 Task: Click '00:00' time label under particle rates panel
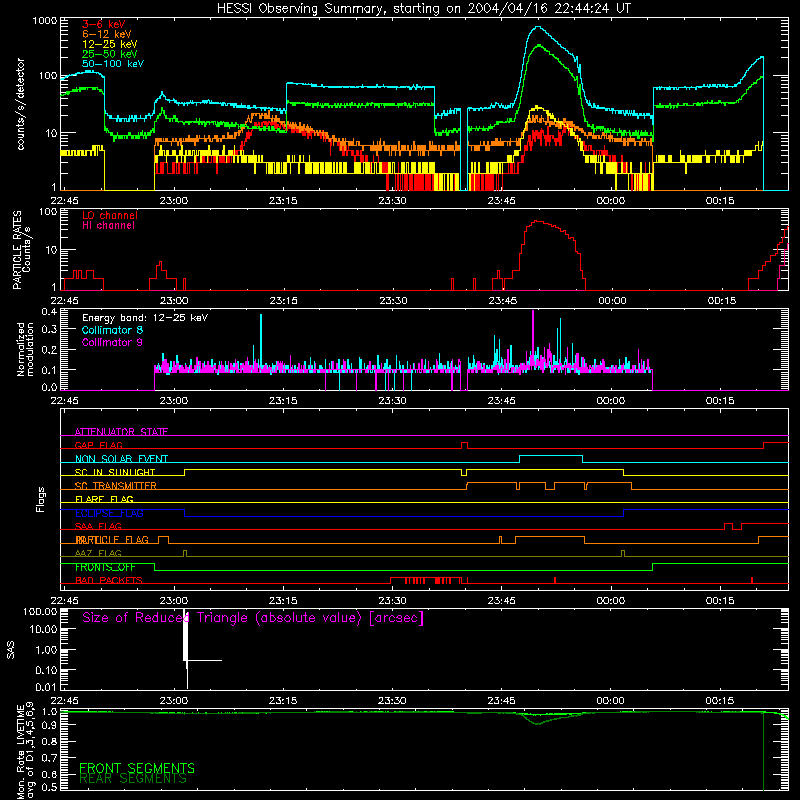(612, 301)
